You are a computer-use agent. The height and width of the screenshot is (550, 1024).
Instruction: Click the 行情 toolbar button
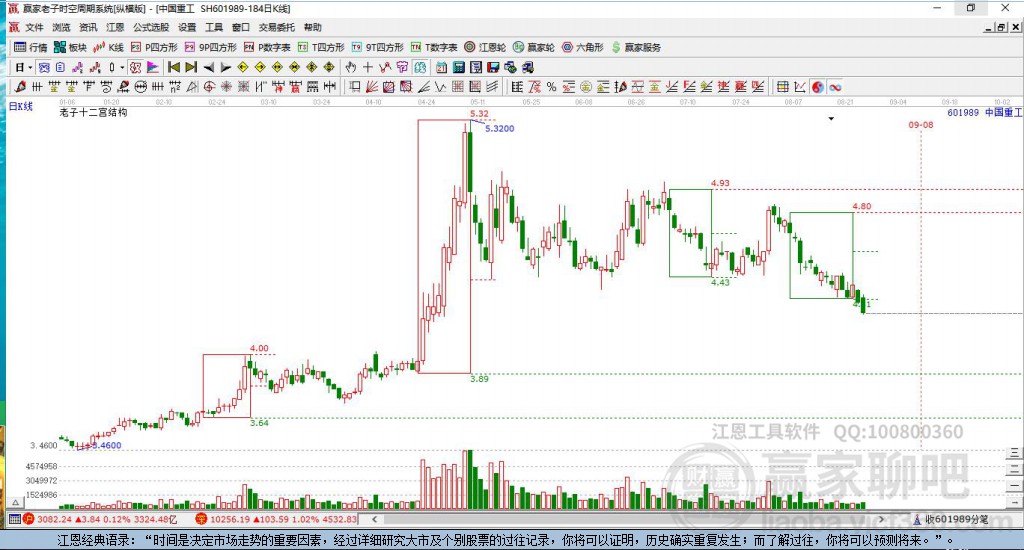[31, 47]
